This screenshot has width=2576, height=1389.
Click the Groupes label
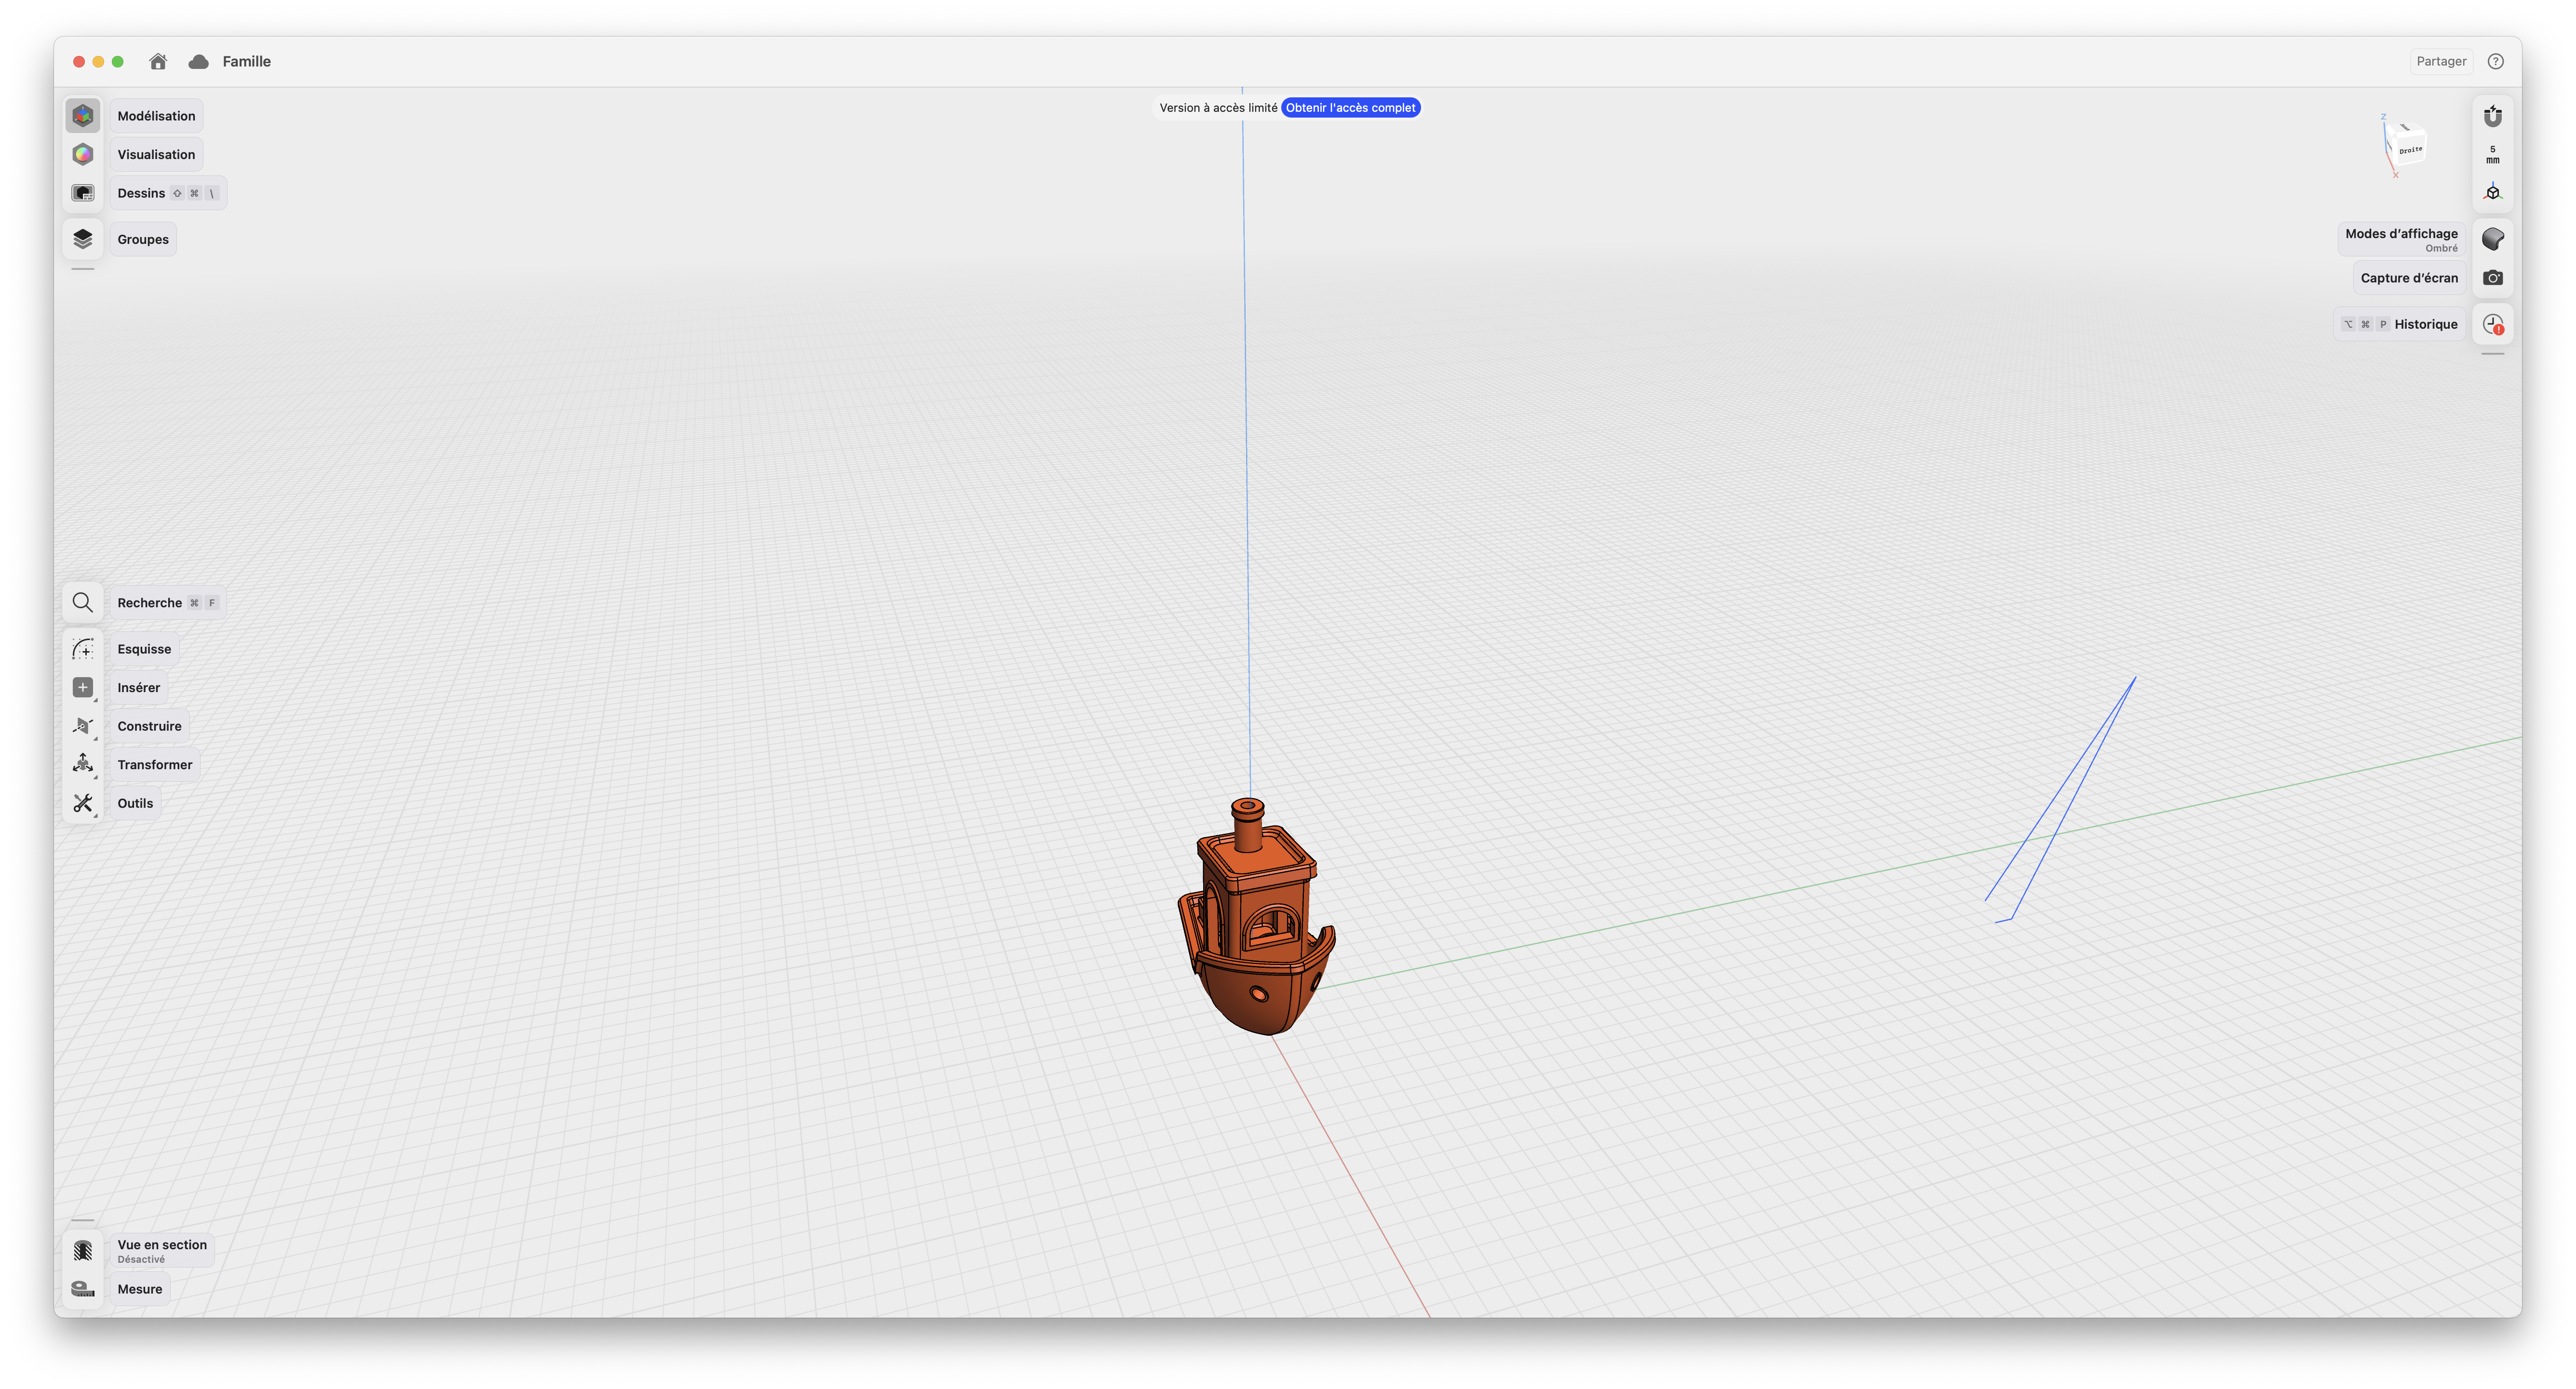coord(143,239)
